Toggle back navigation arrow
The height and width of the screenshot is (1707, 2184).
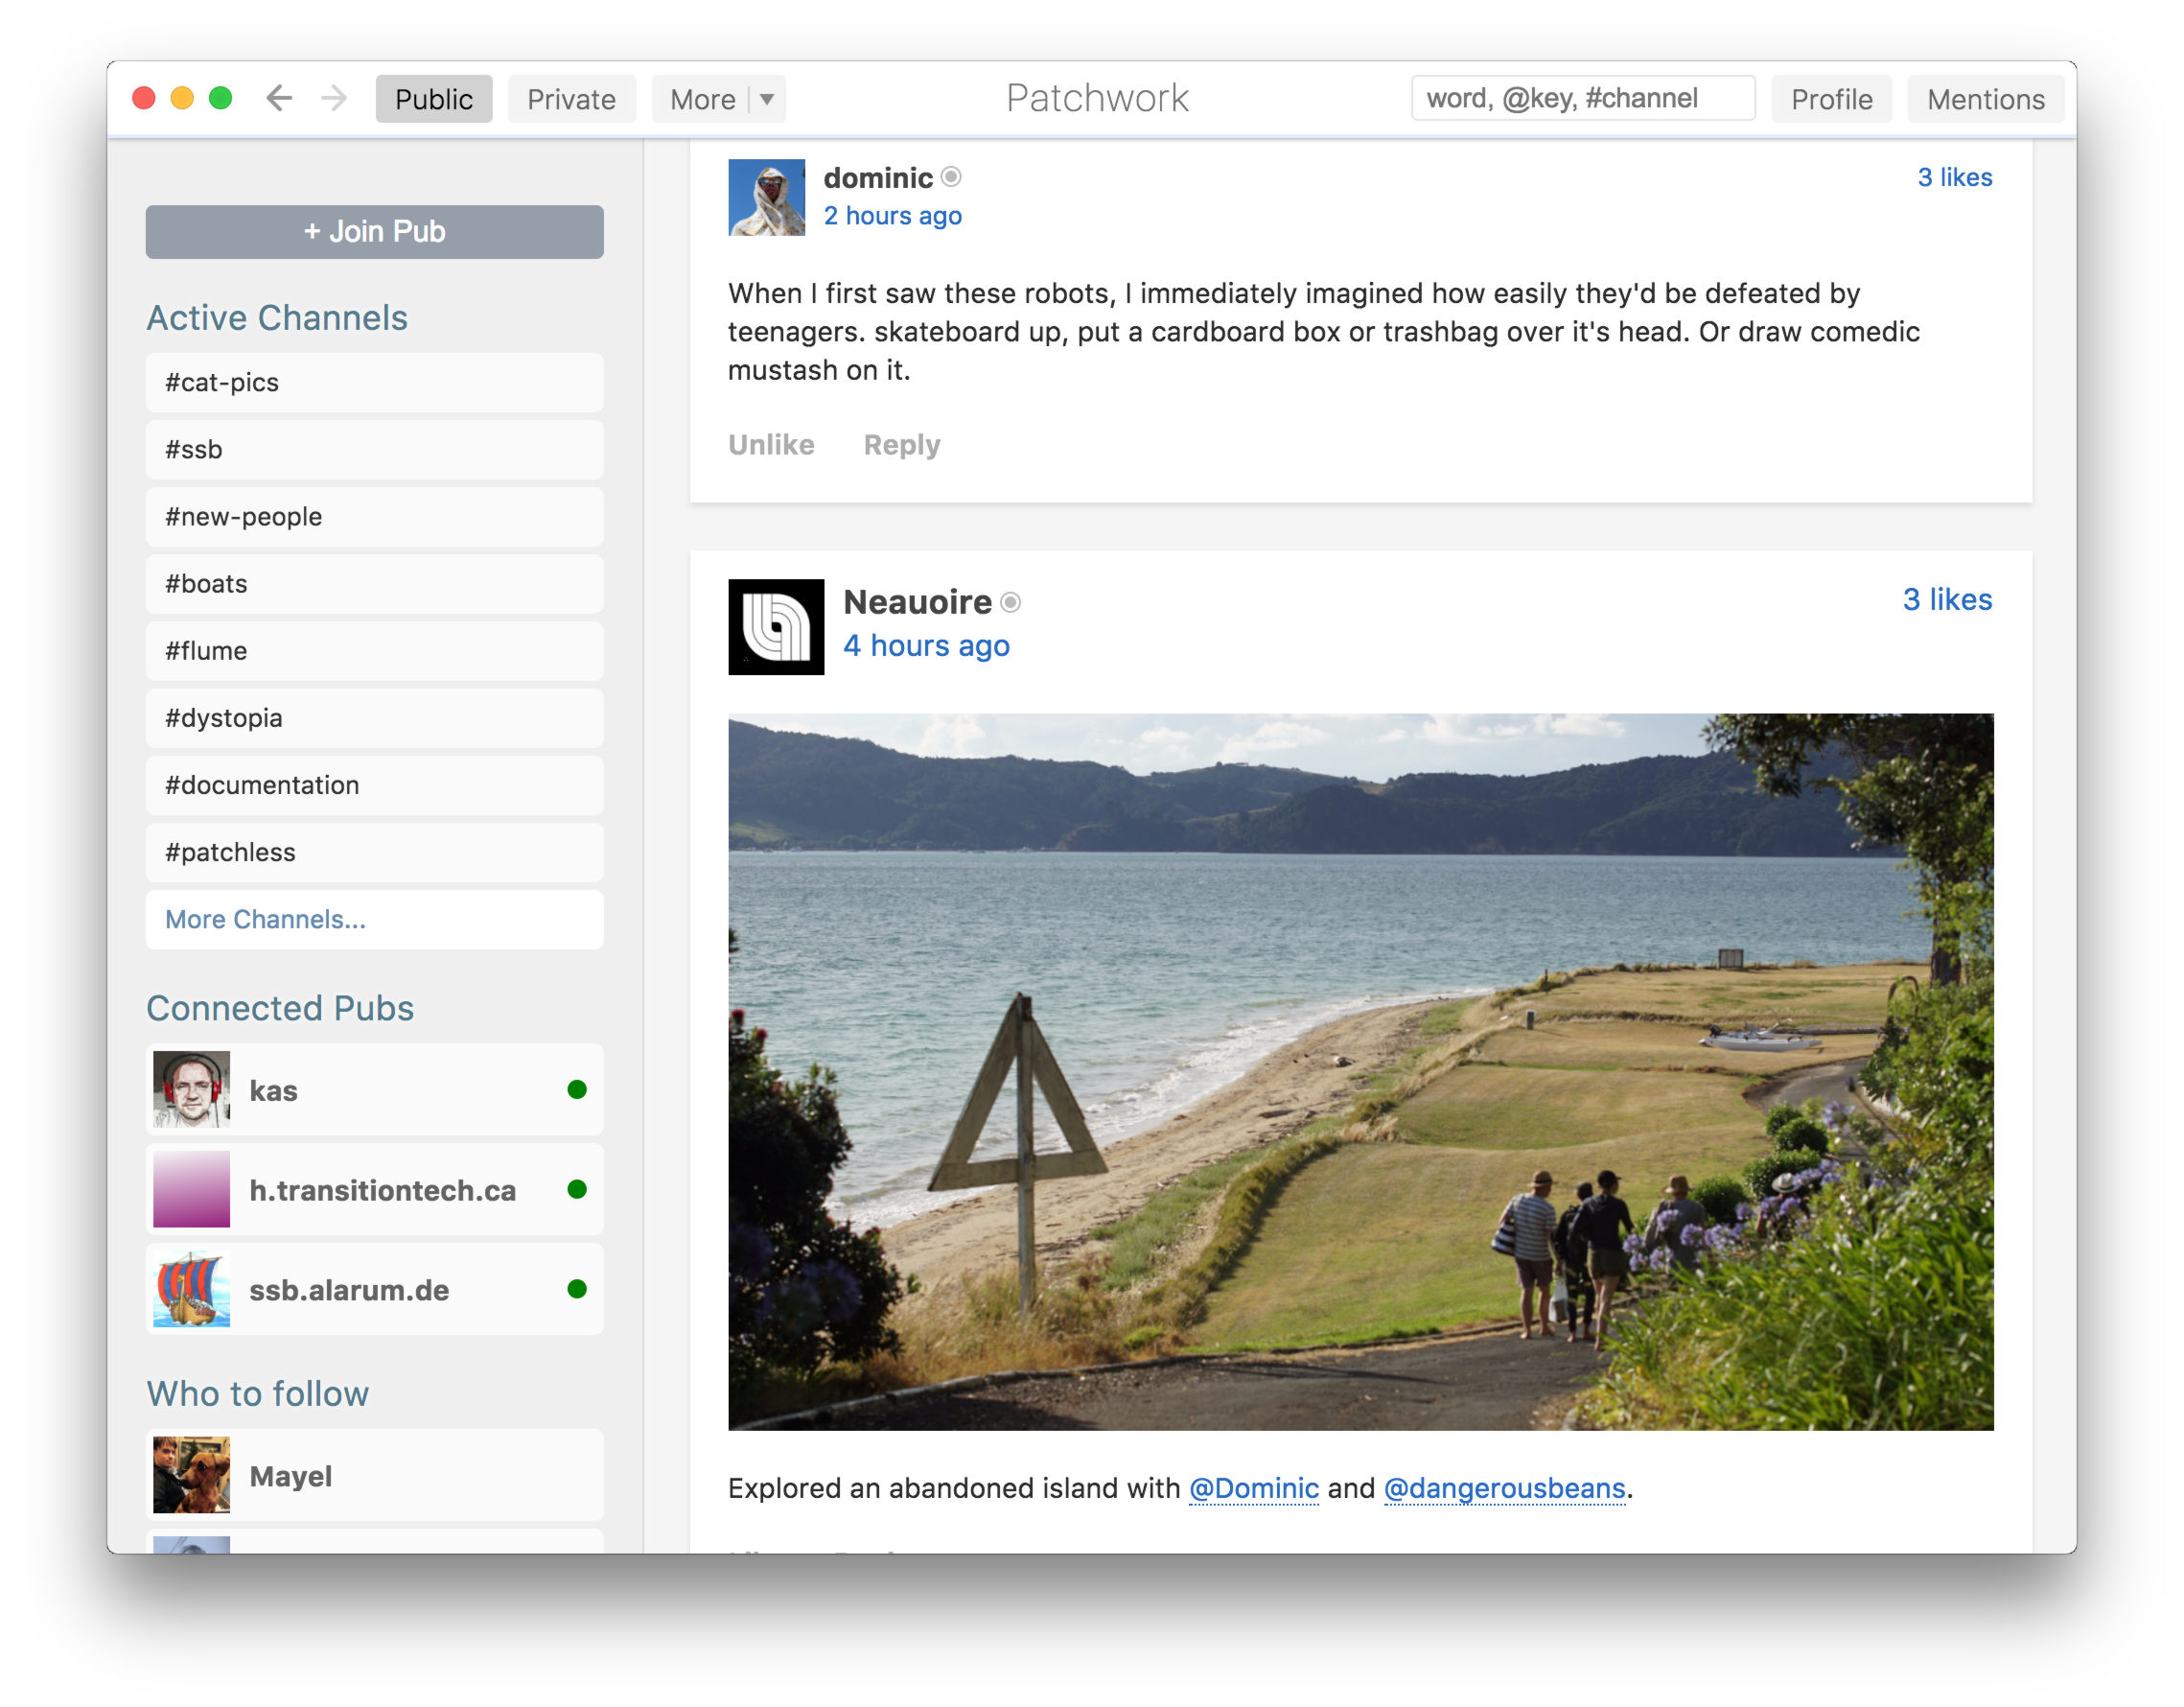tap(280, 98)
